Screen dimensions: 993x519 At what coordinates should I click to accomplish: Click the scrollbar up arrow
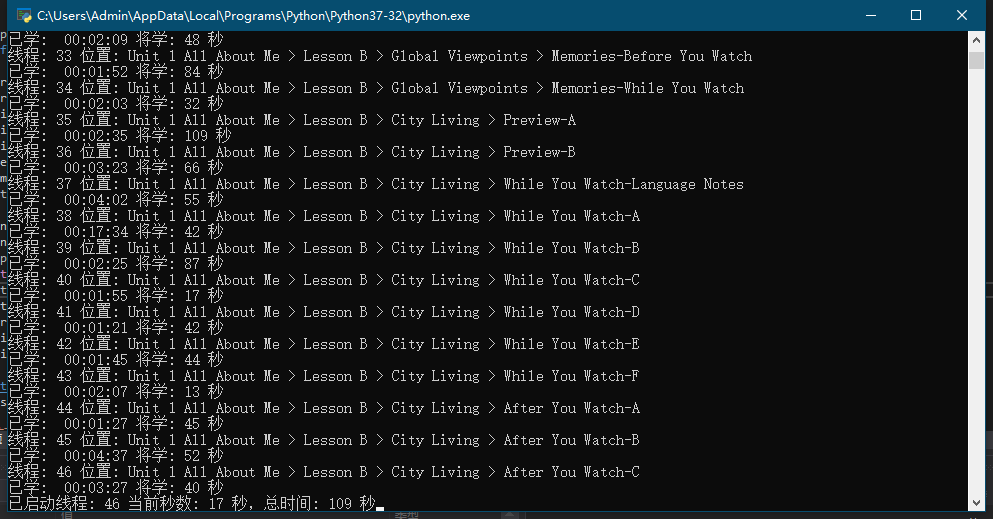point(976,41)
